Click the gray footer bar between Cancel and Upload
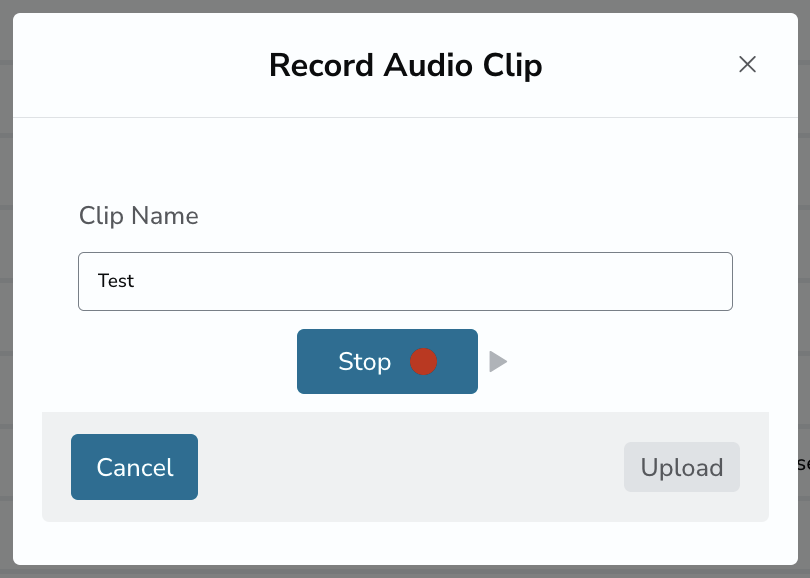Image resolution: width=810 pixels, height=578 pixels. coord(411,467)
